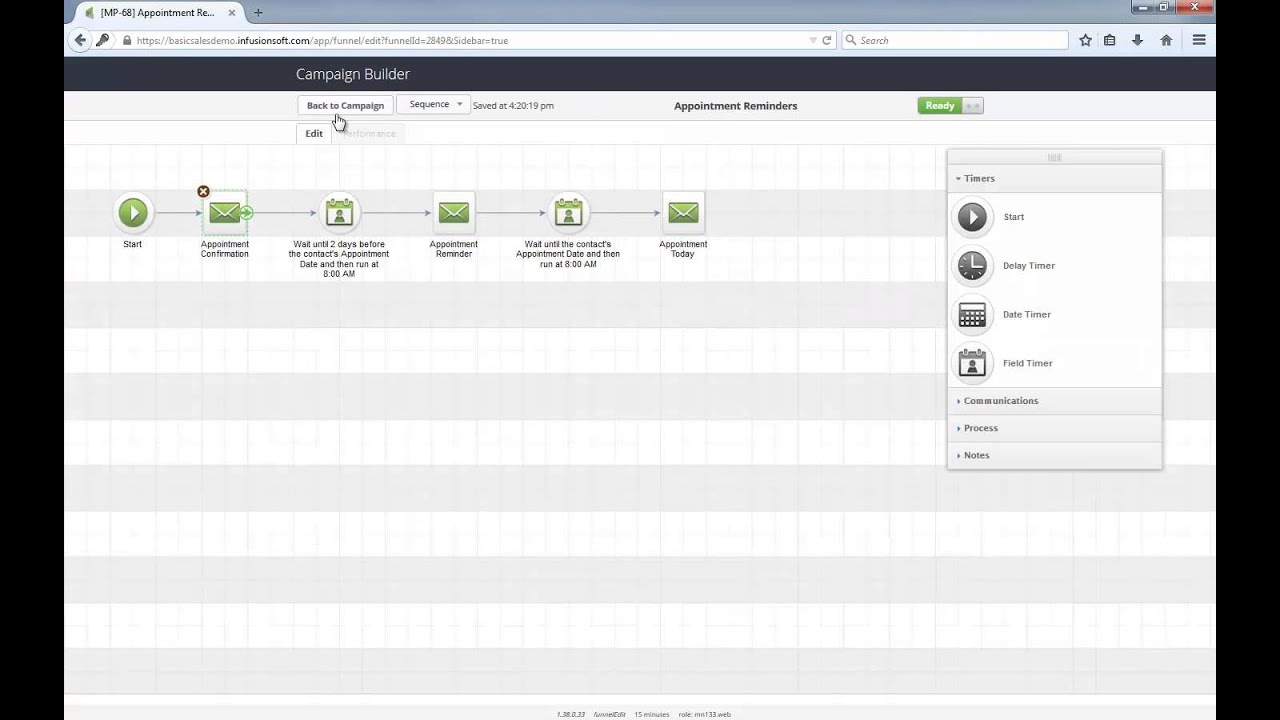Switch to the Performance tab
This screenshot has height=720, width=1280.
[368, 133]
